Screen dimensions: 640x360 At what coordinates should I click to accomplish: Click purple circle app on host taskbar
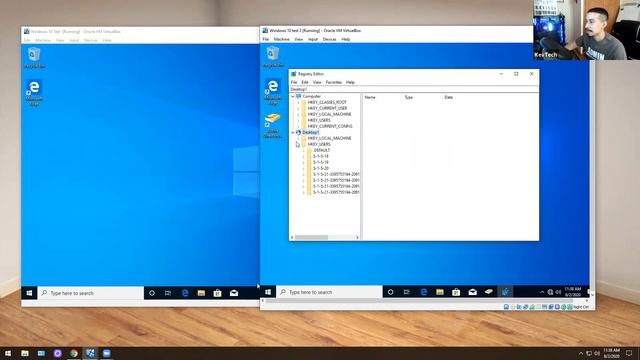58,353
